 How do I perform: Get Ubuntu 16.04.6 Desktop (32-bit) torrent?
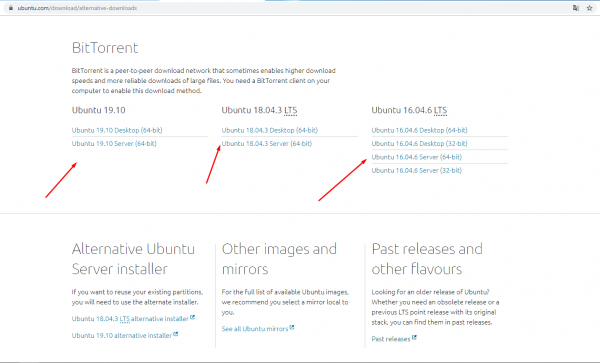pos(419,143)
